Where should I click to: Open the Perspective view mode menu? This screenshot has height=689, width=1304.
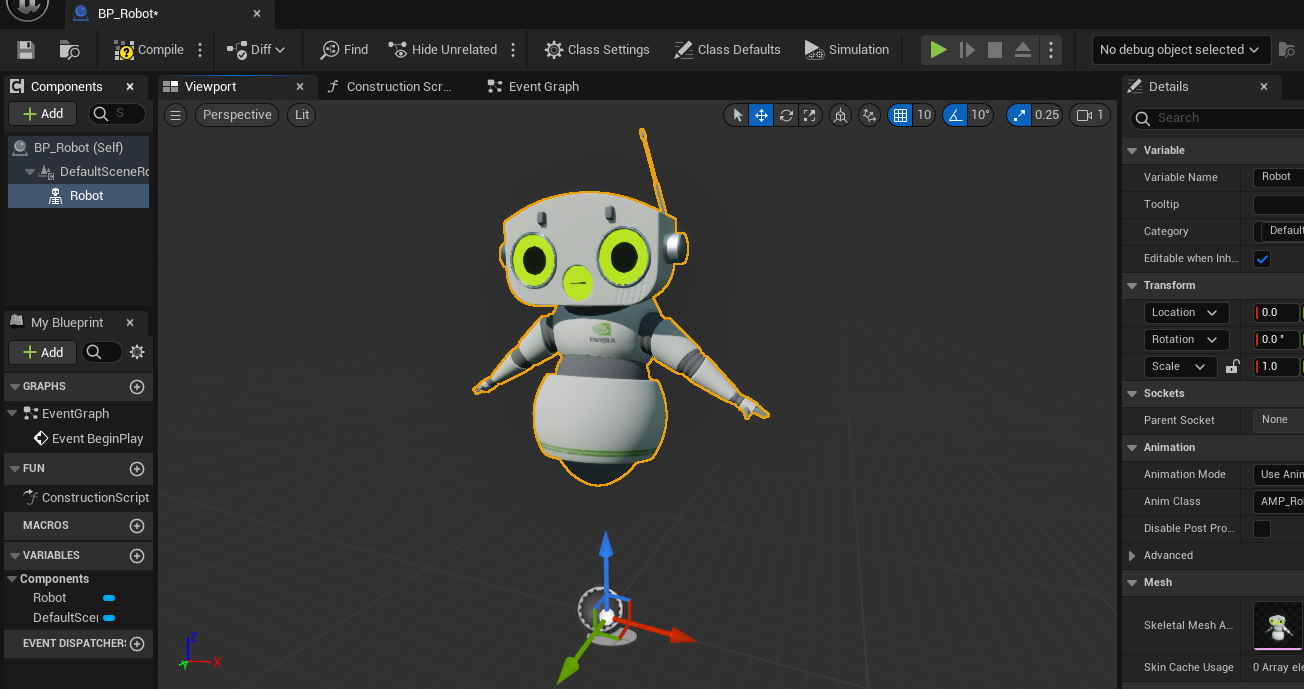coord(237,115)
